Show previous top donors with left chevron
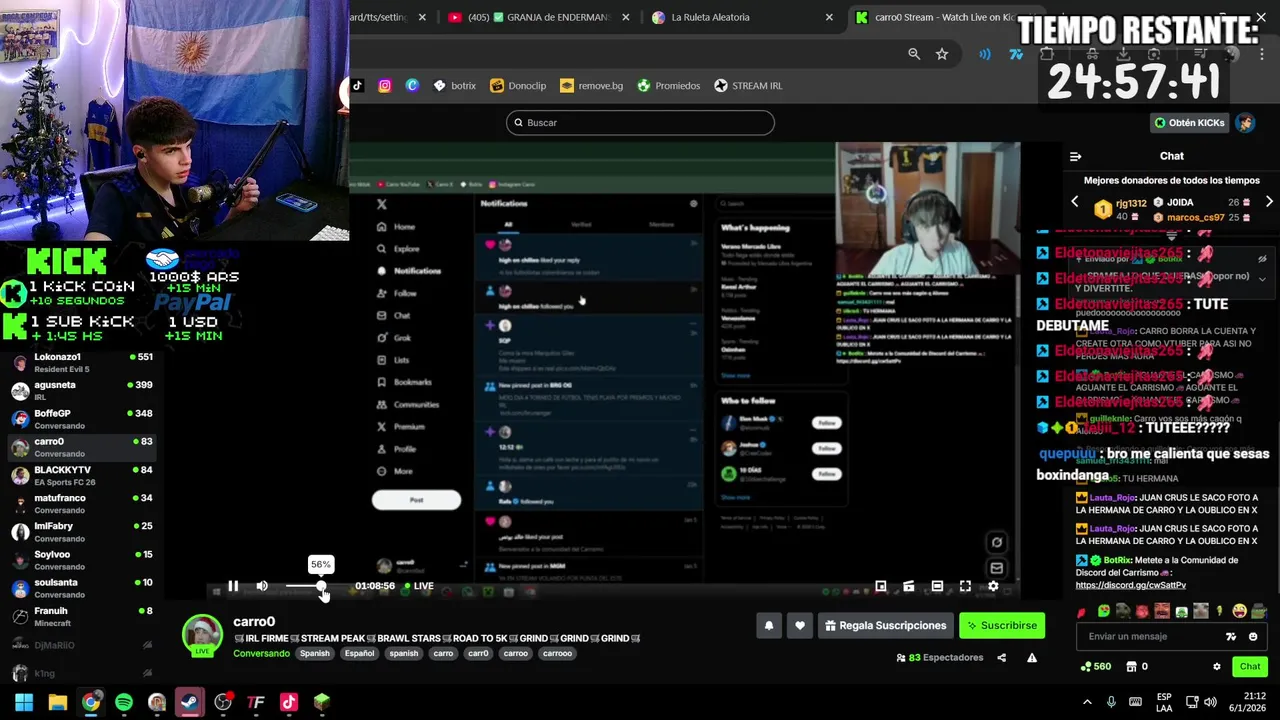The height and width of the screenshot is (720, 1280). (x=1075, y=202)
